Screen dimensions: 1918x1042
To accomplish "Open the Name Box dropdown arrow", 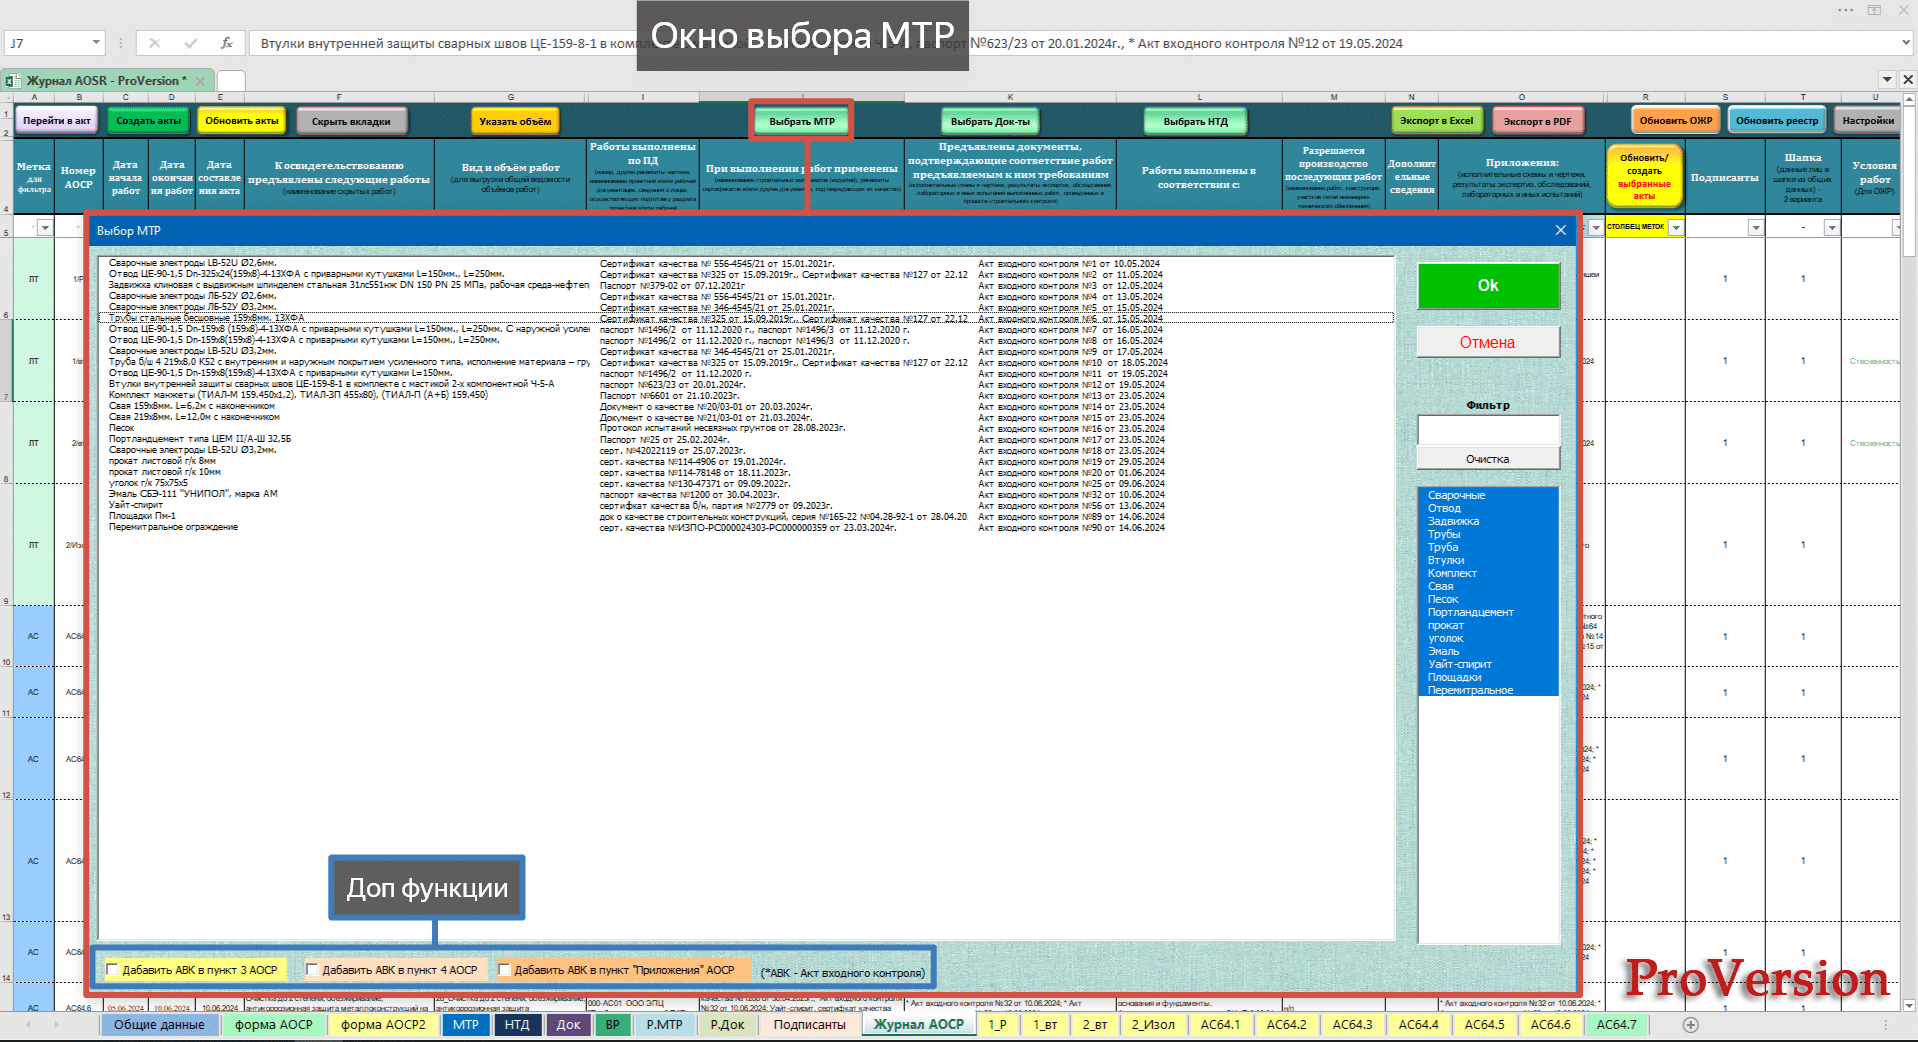I will click(96, 43).
